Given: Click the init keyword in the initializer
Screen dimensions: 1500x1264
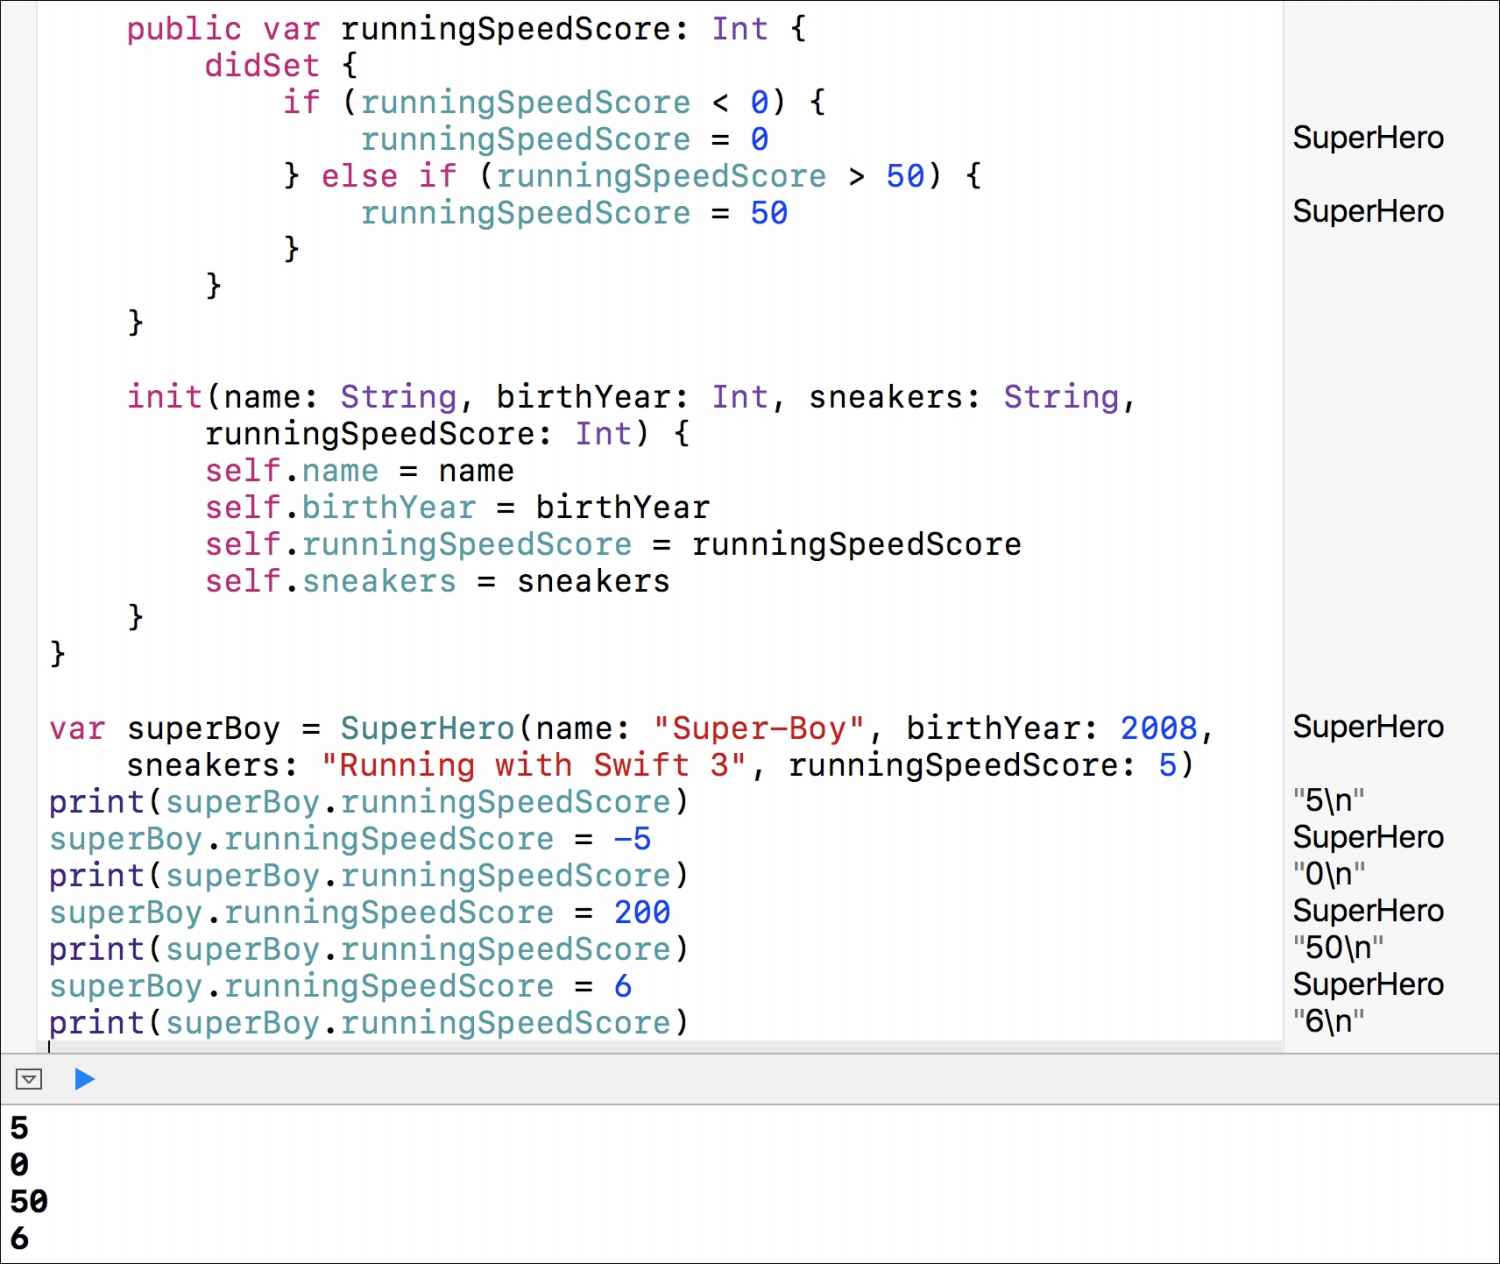Looking at the screenshot, I should [165, 397].
